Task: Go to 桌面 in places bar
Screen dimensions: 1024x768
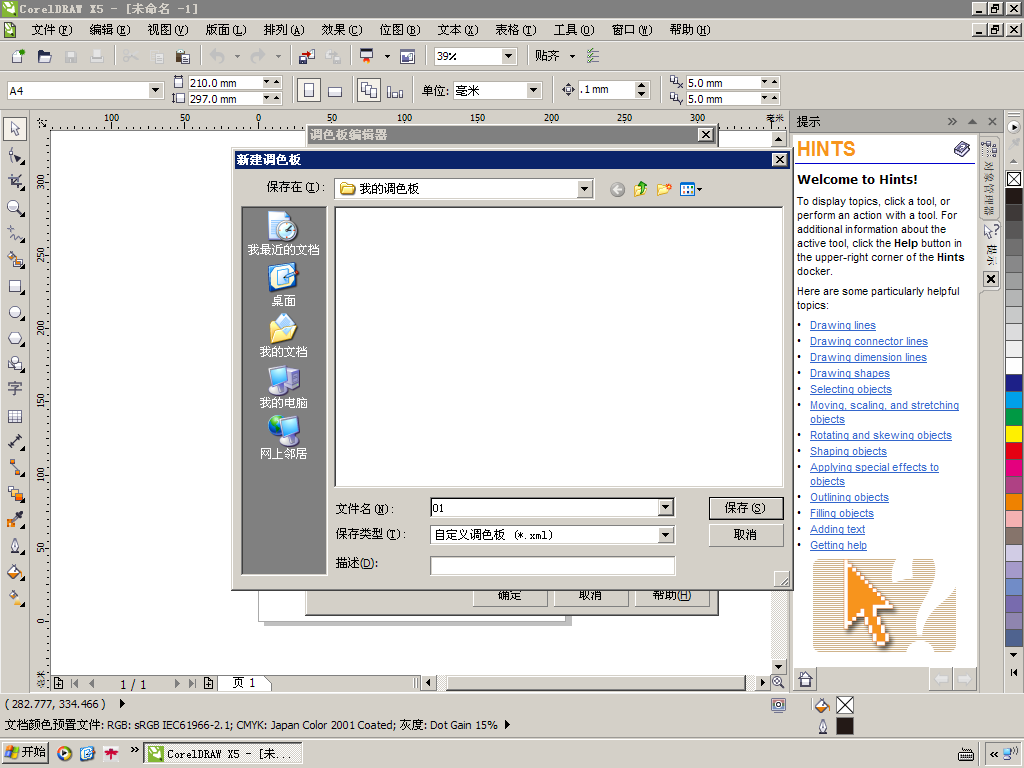Action: pos(283,285)
